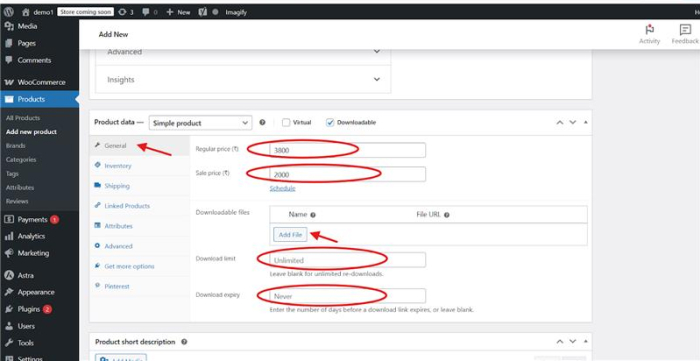Click the Regular price field
Viewport: 700px width, 361px height.
click(347, 150)
